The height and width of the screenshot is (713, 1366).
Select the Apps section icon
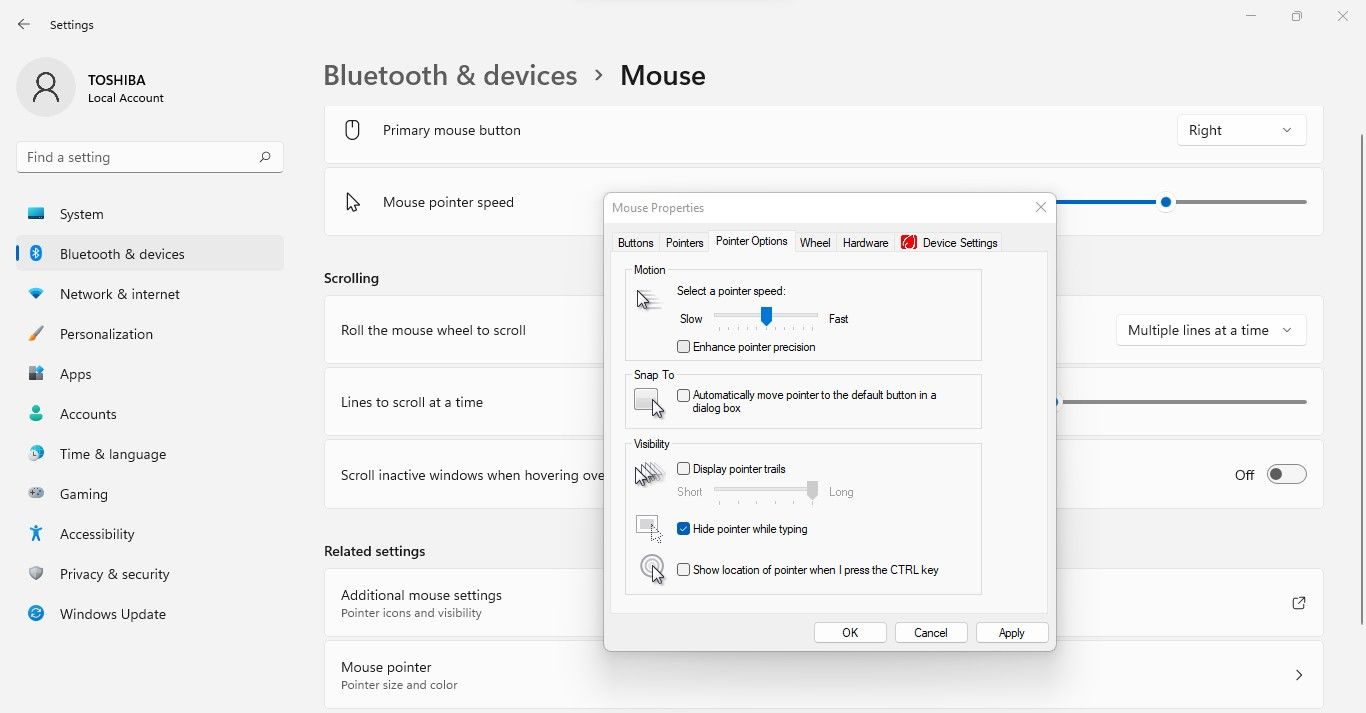(x=35, y=374)
